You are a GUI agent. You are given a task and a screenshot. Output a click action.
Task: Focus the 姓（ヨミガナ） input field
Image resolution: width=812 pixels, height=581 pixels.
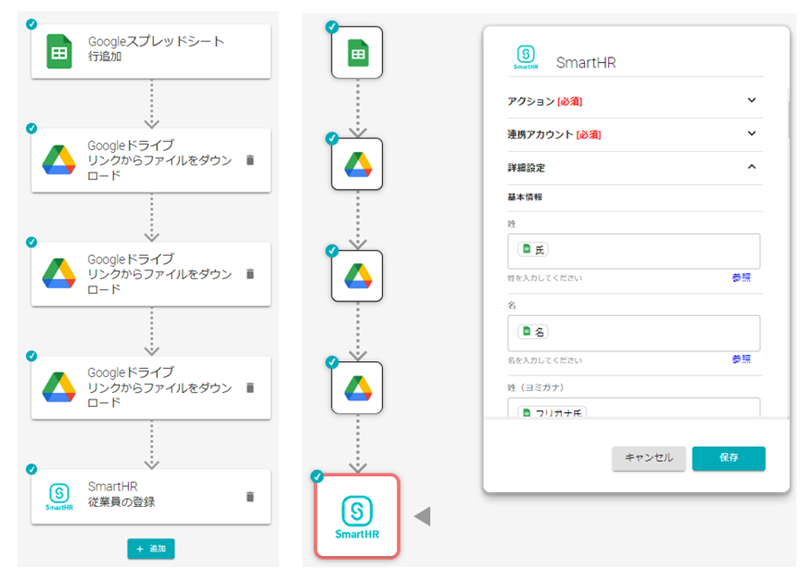click(x=634, y=408)
